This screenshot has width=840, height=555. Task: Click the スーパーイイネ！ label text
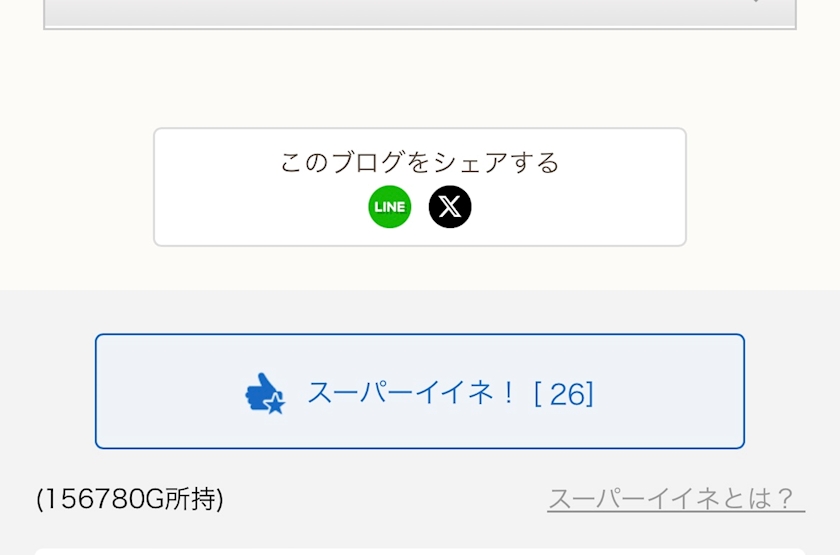pyautogui.click(x=411, y=393)
